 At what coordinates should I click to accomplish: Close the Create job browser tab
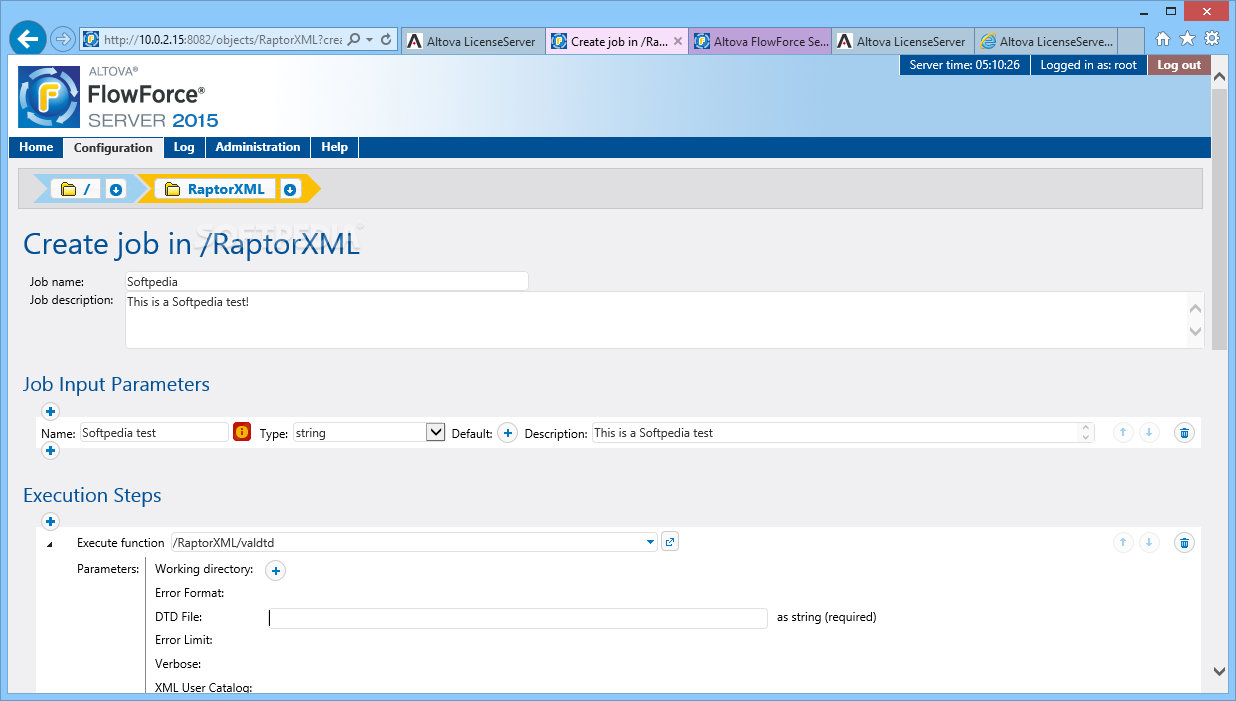point(678,41)
